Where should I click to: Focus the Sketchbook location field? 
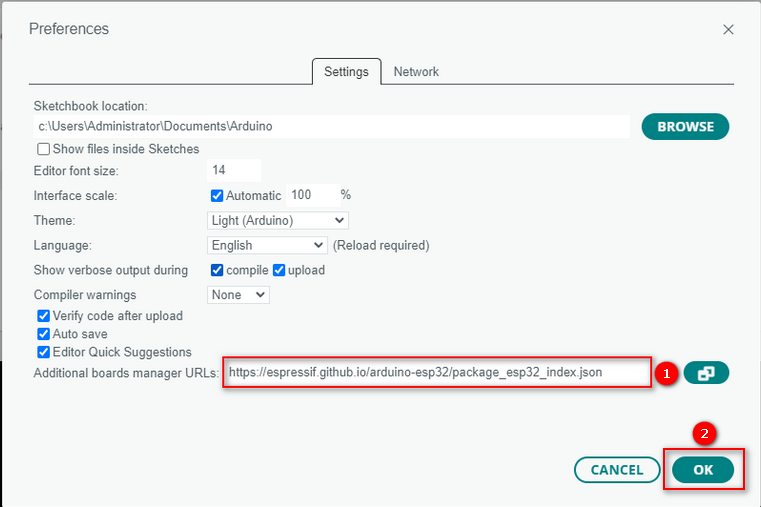332,127
